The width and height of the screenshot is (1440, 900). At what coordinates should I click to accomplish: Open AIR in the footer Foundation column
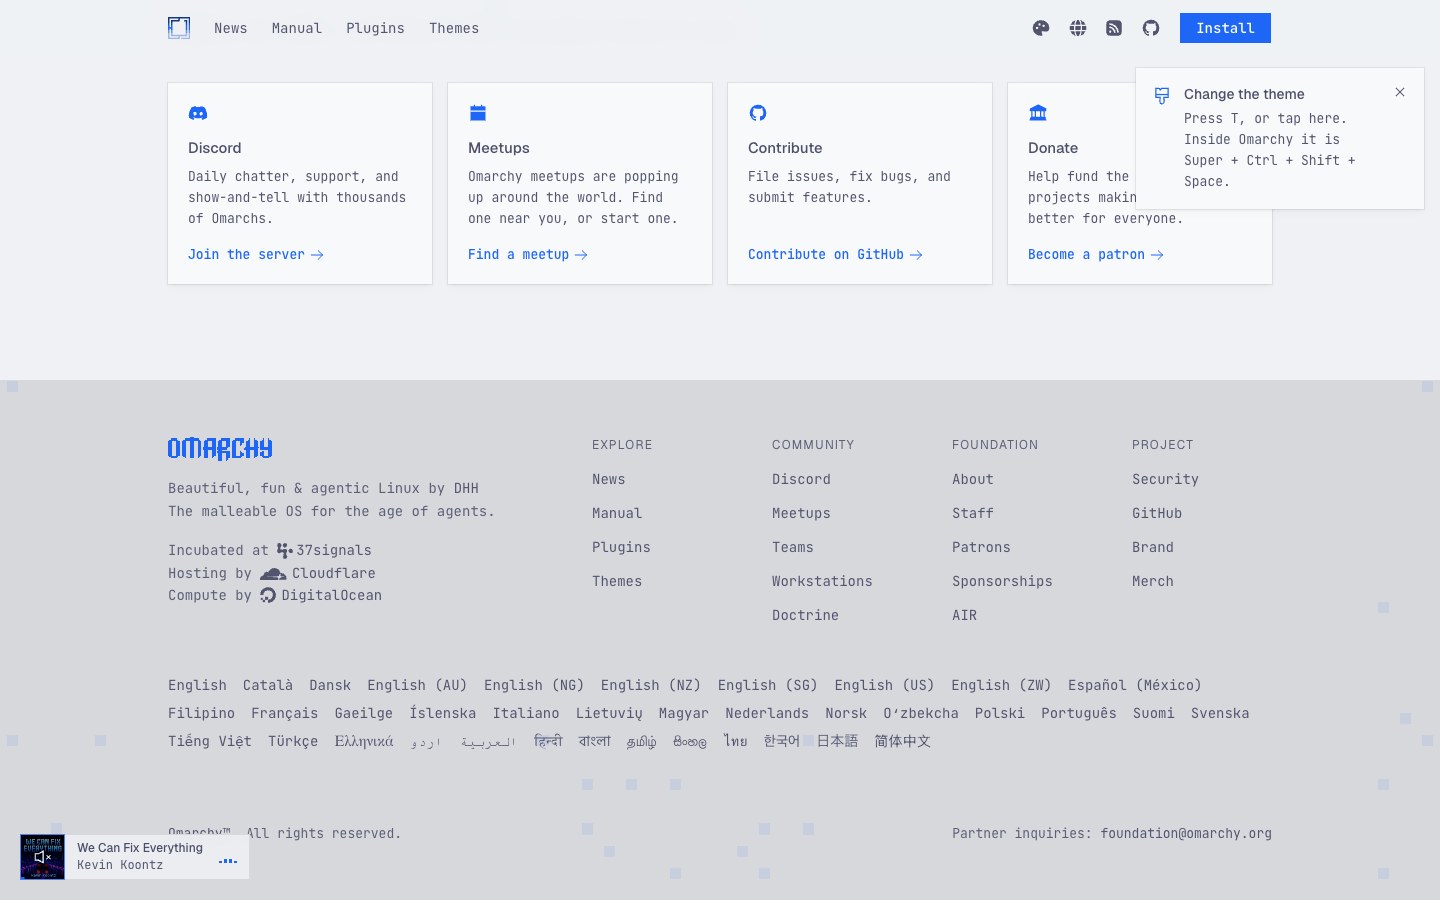(964, 615)
